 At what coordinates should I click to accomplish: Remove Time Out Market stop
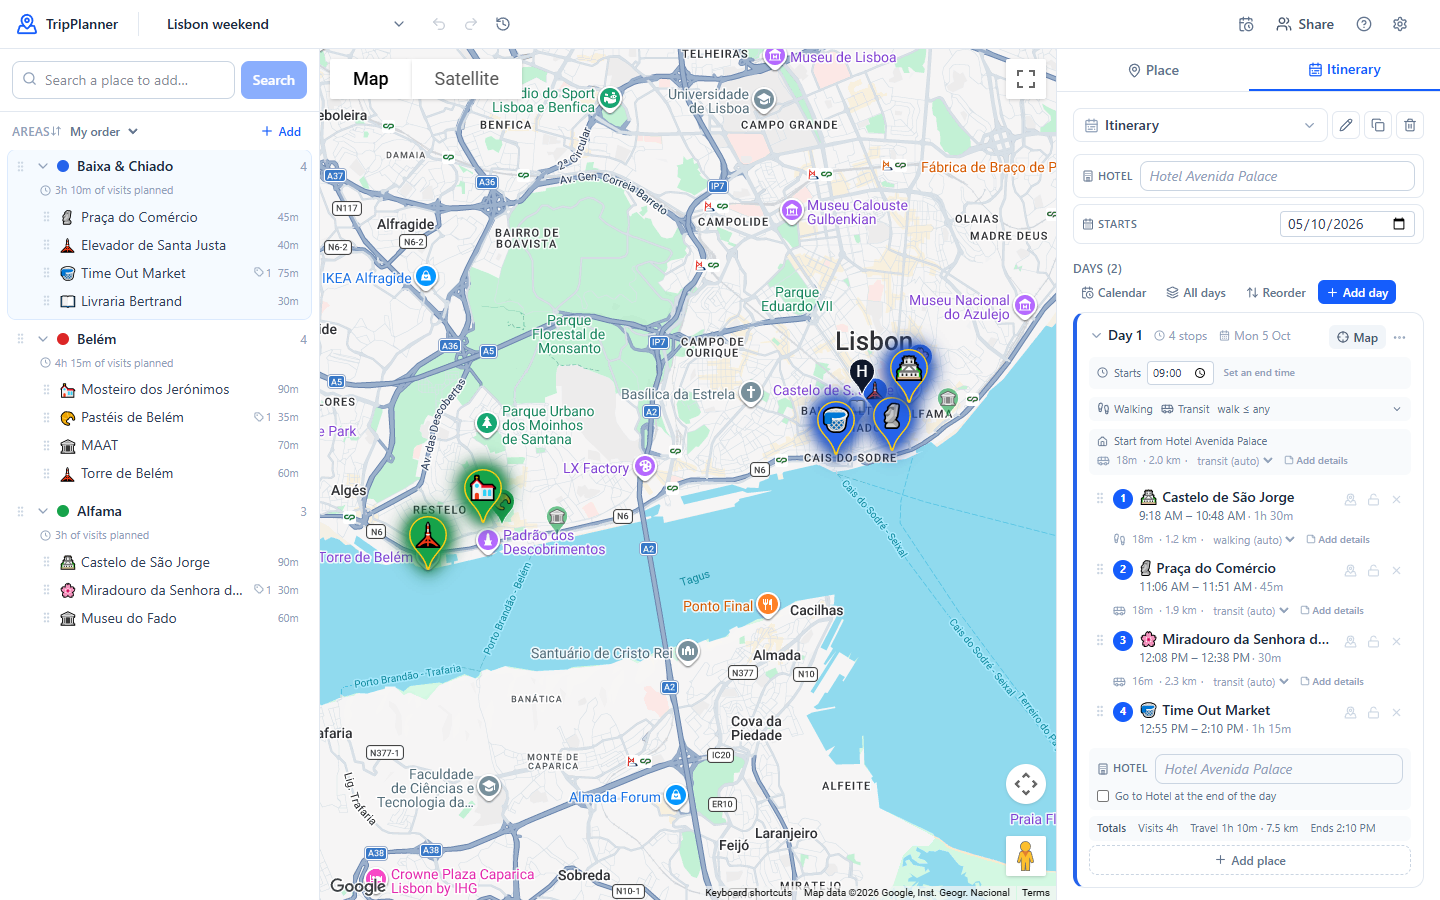point(1397,712)
